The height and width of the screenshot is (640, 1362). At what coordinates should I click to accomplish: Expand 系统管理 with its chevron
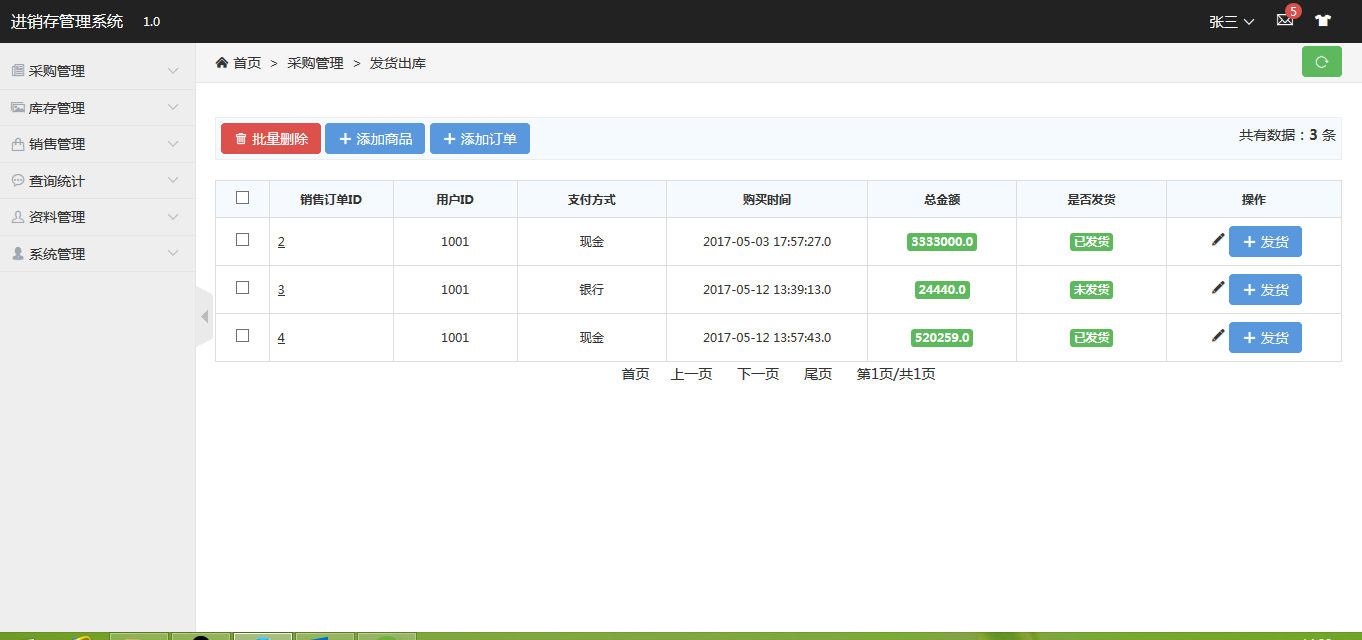click(173, 253)
